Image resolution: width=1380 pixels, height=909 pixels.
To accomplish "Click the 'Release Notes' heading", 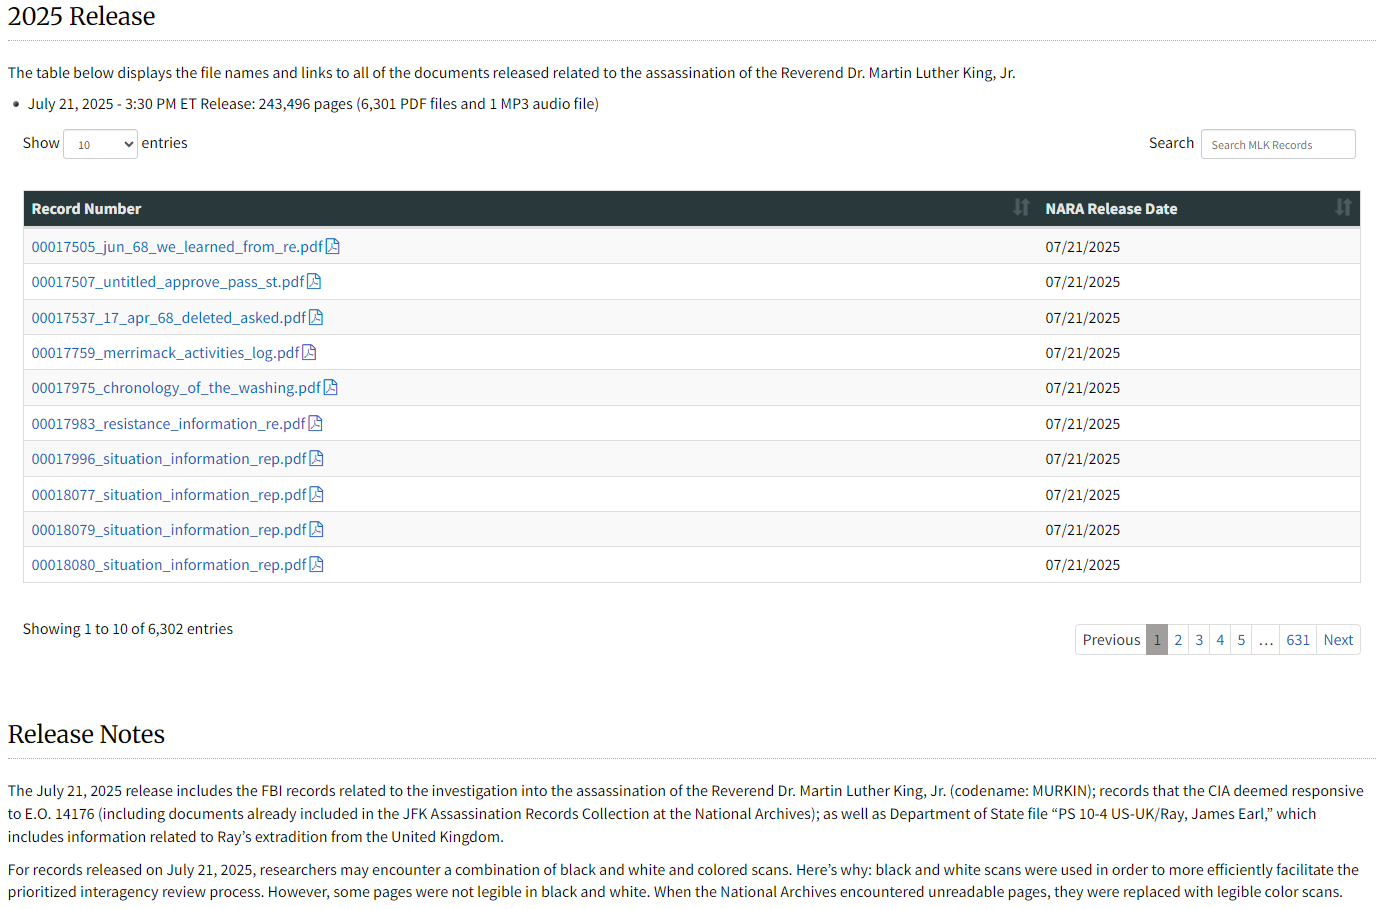I will 86,734.
